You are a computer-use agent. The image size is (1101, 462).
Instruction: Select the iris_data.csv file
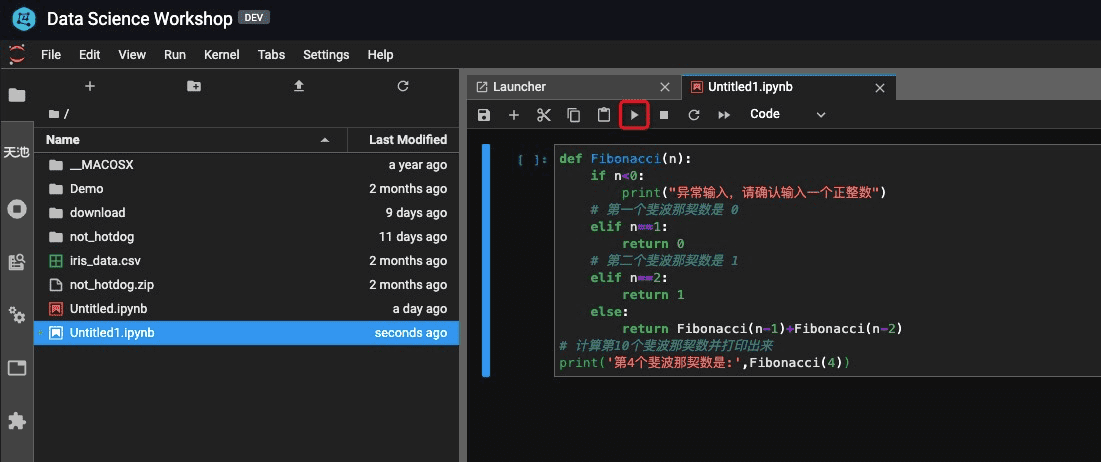(x=246, y=260)
